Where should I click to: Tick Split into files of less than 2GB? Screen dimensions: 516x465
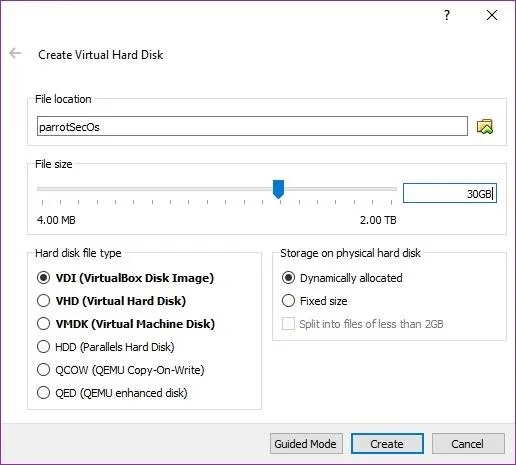pyautogui.click(x=288, y=324)
